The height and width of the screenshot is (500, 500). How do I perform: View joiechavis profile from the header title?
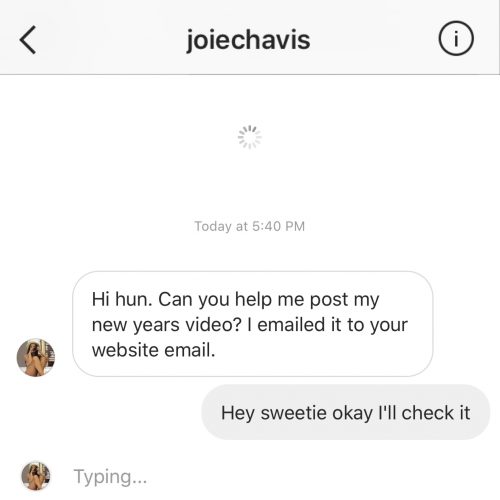pos(248,40)
